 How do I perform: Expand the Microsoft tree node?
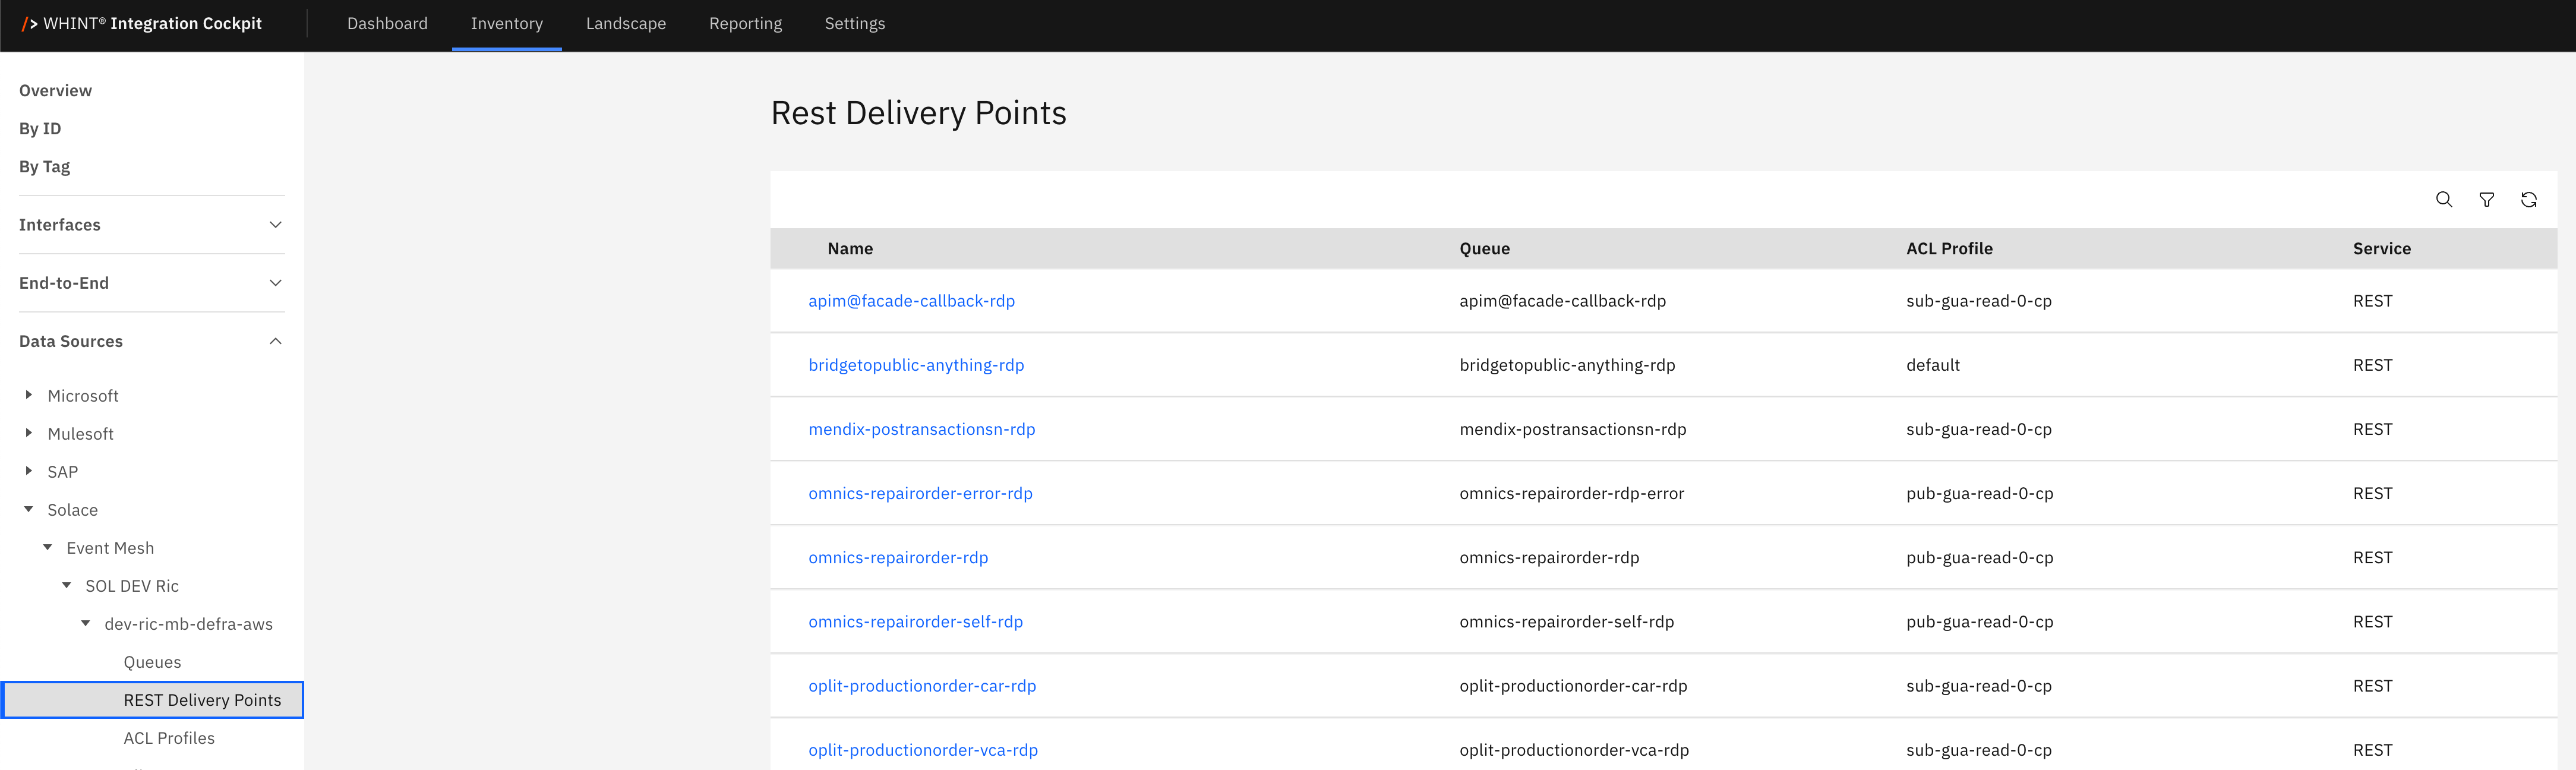29,395
